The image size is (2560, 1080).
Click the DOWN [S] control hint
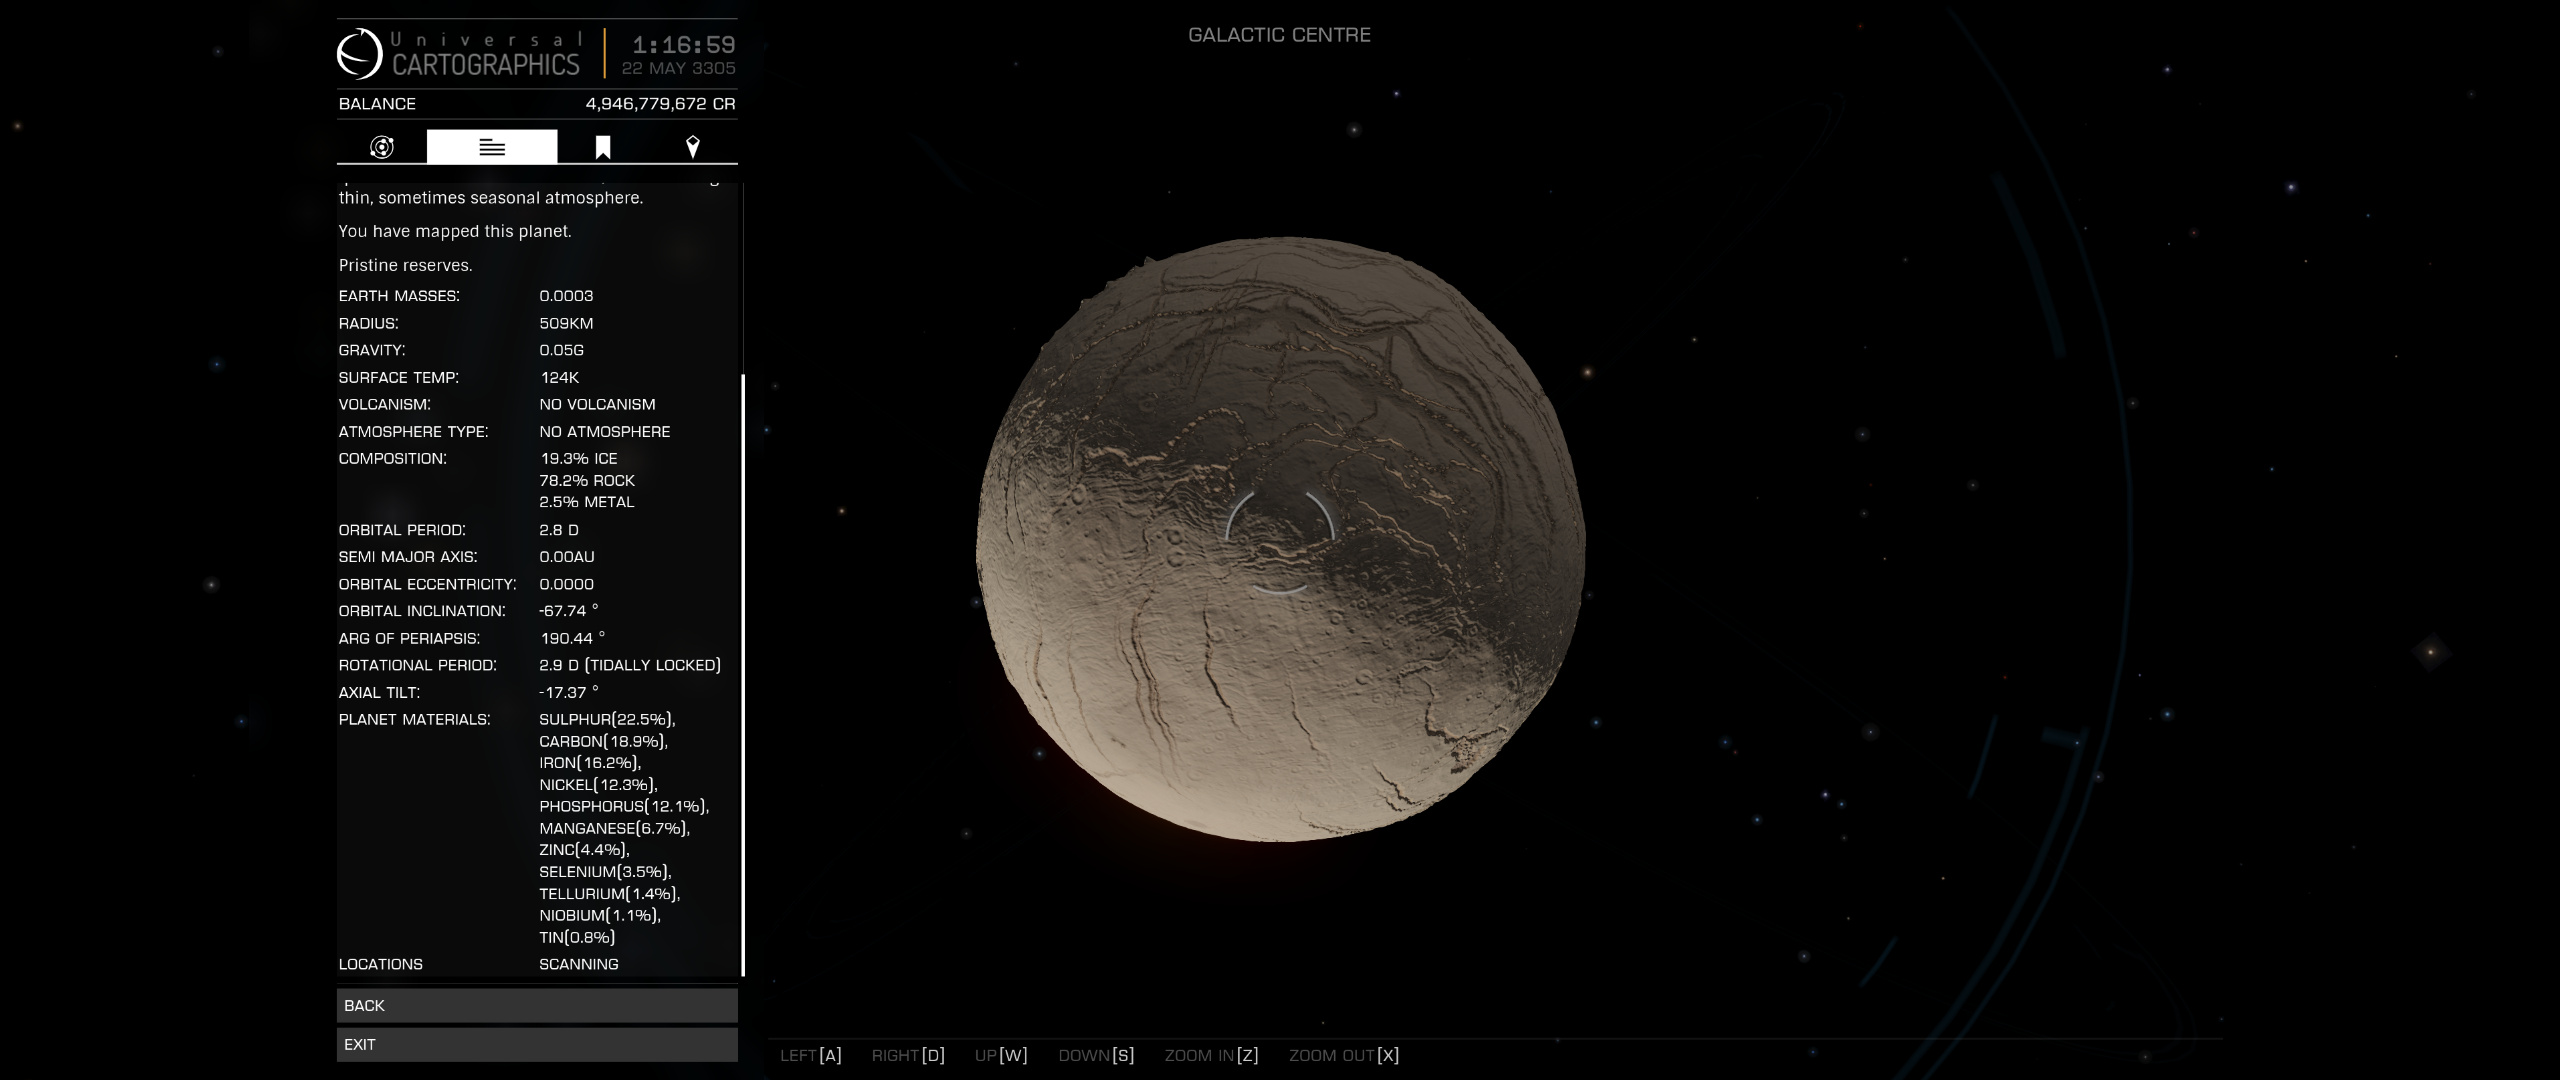pyautogui.click(x=1096, y=1055)
